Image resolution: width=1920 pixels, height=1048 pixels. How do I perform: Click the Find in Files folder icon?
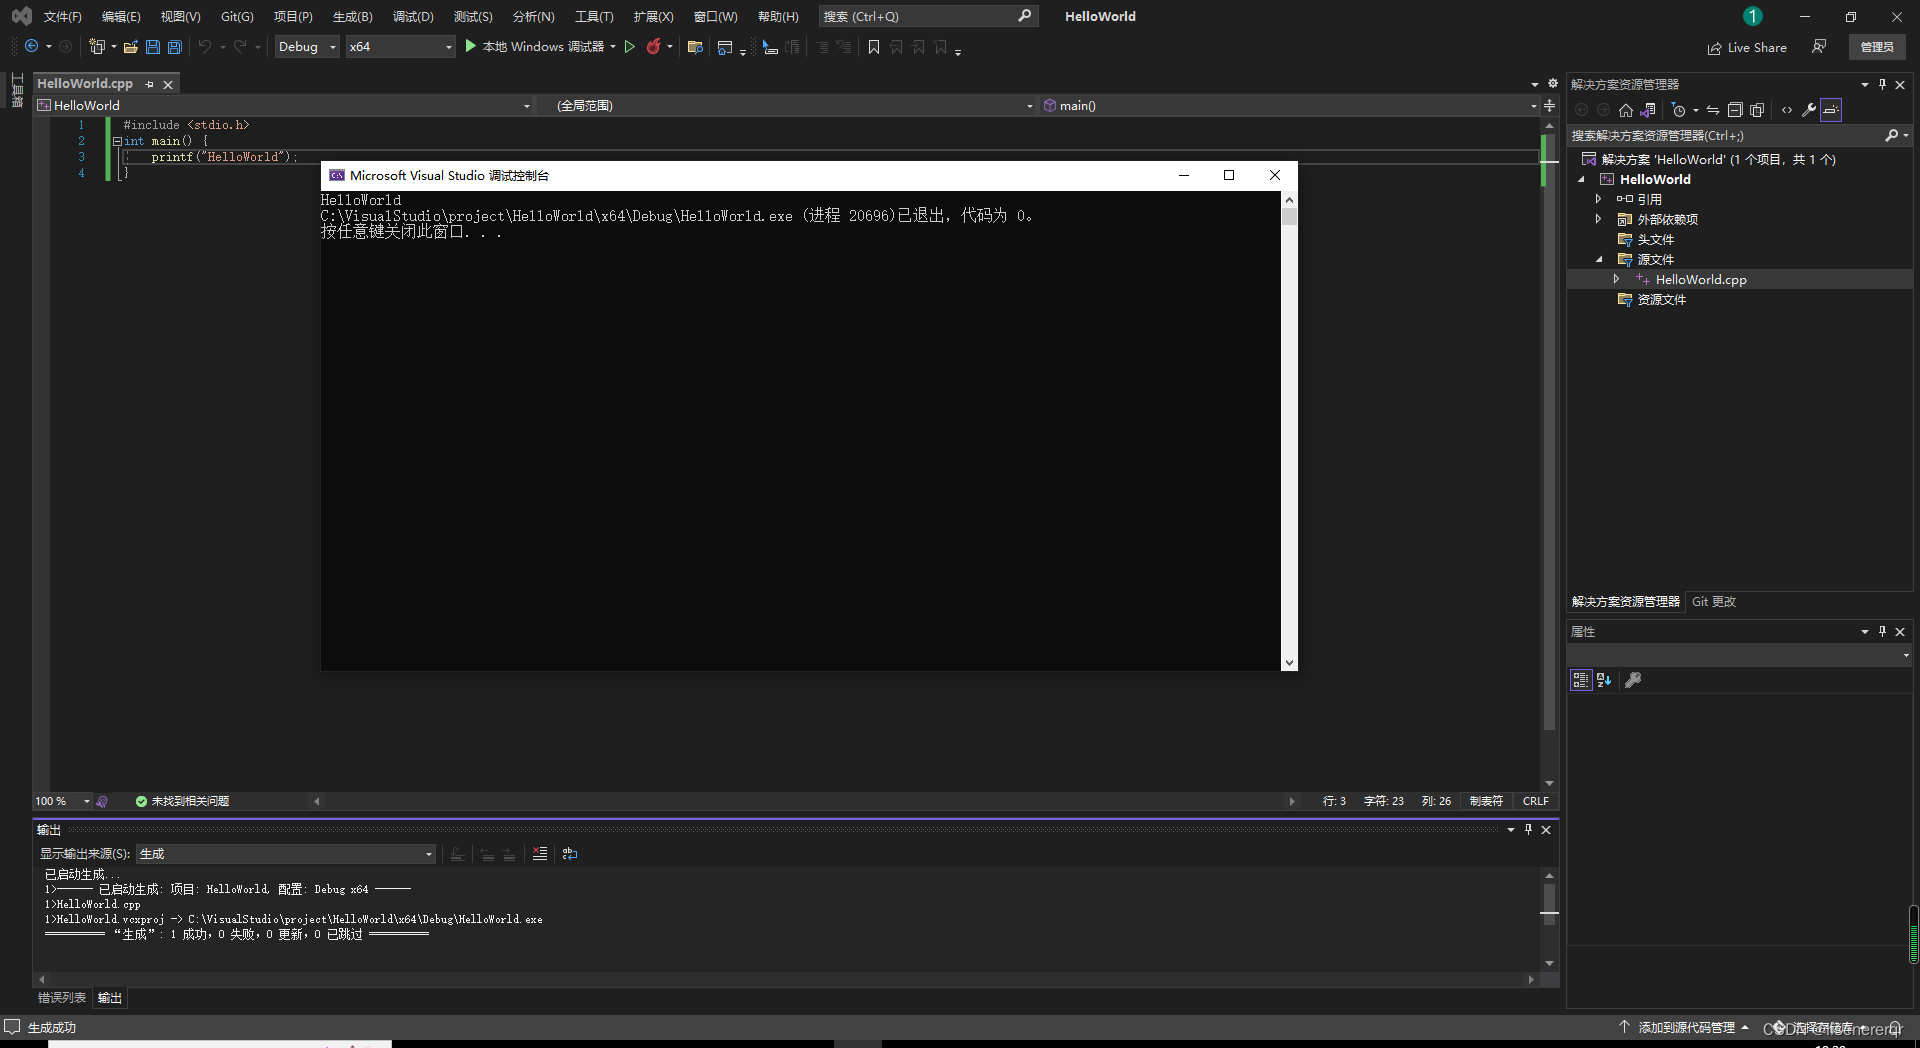tap(695, 47)
